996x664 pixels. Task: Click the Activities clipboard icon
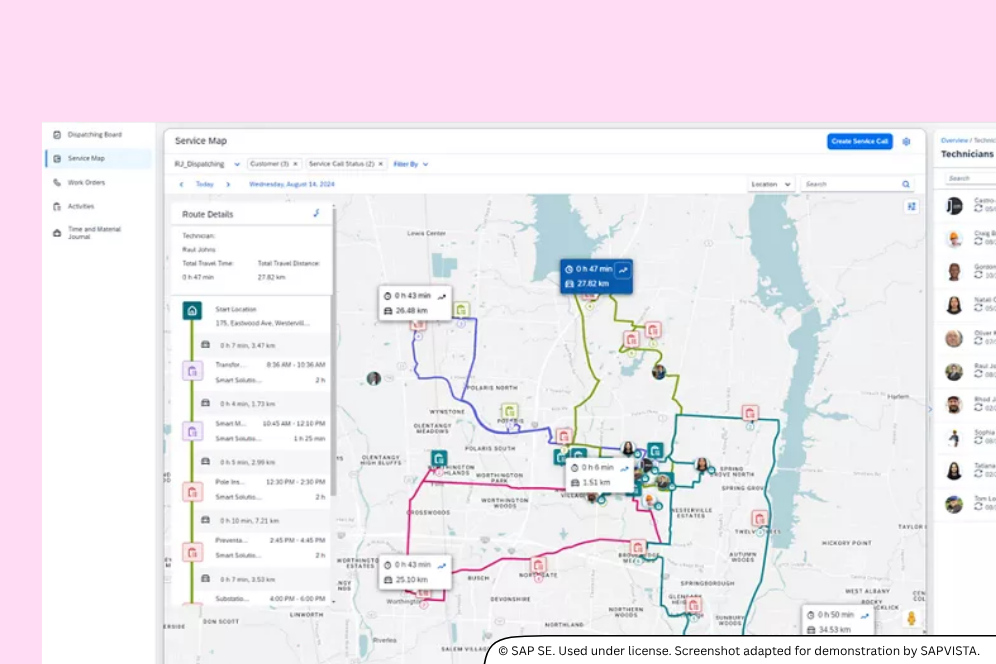57,207
